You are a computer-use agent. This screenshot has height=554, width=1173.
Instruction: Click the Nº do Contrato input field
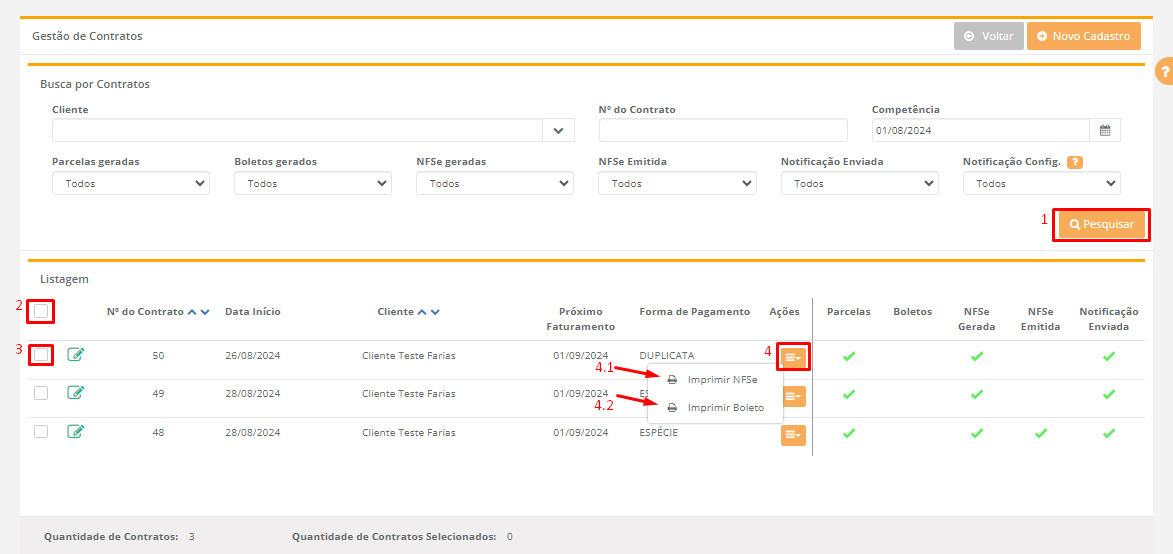click(x=723, y=130)
